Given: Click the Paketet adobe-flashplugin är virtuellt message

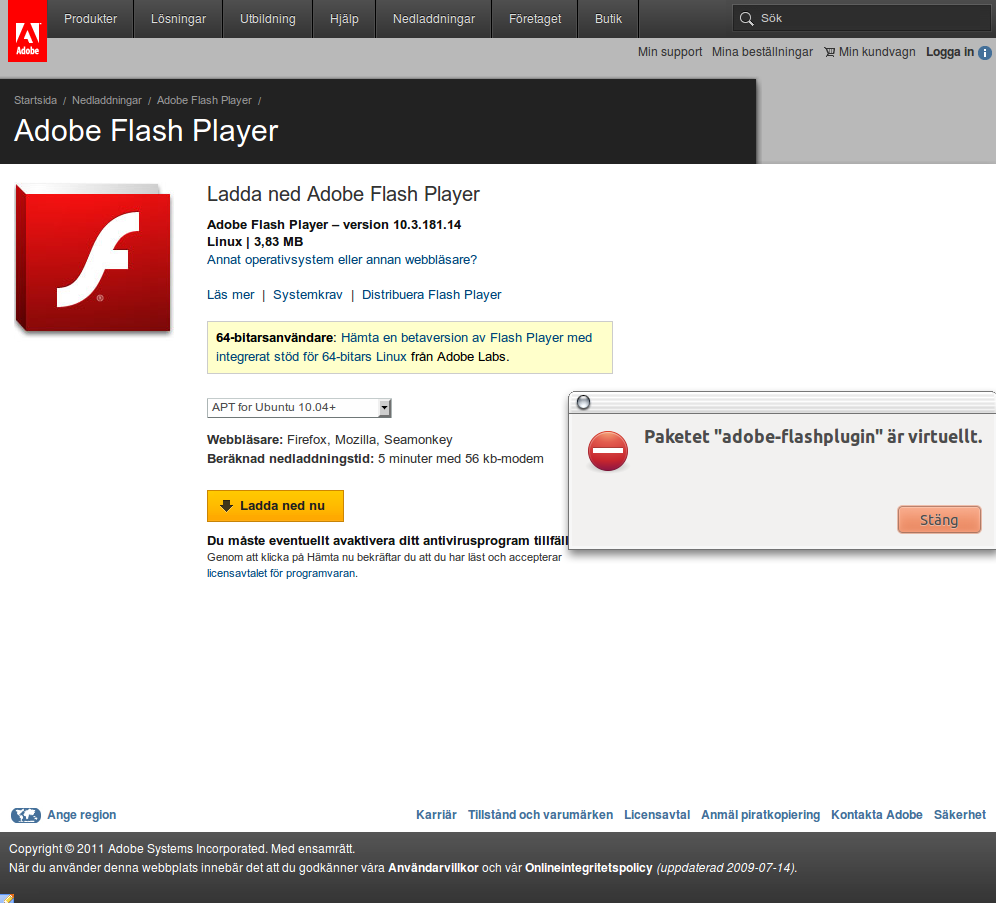Looking at the screenshot, I should [813, 437].
